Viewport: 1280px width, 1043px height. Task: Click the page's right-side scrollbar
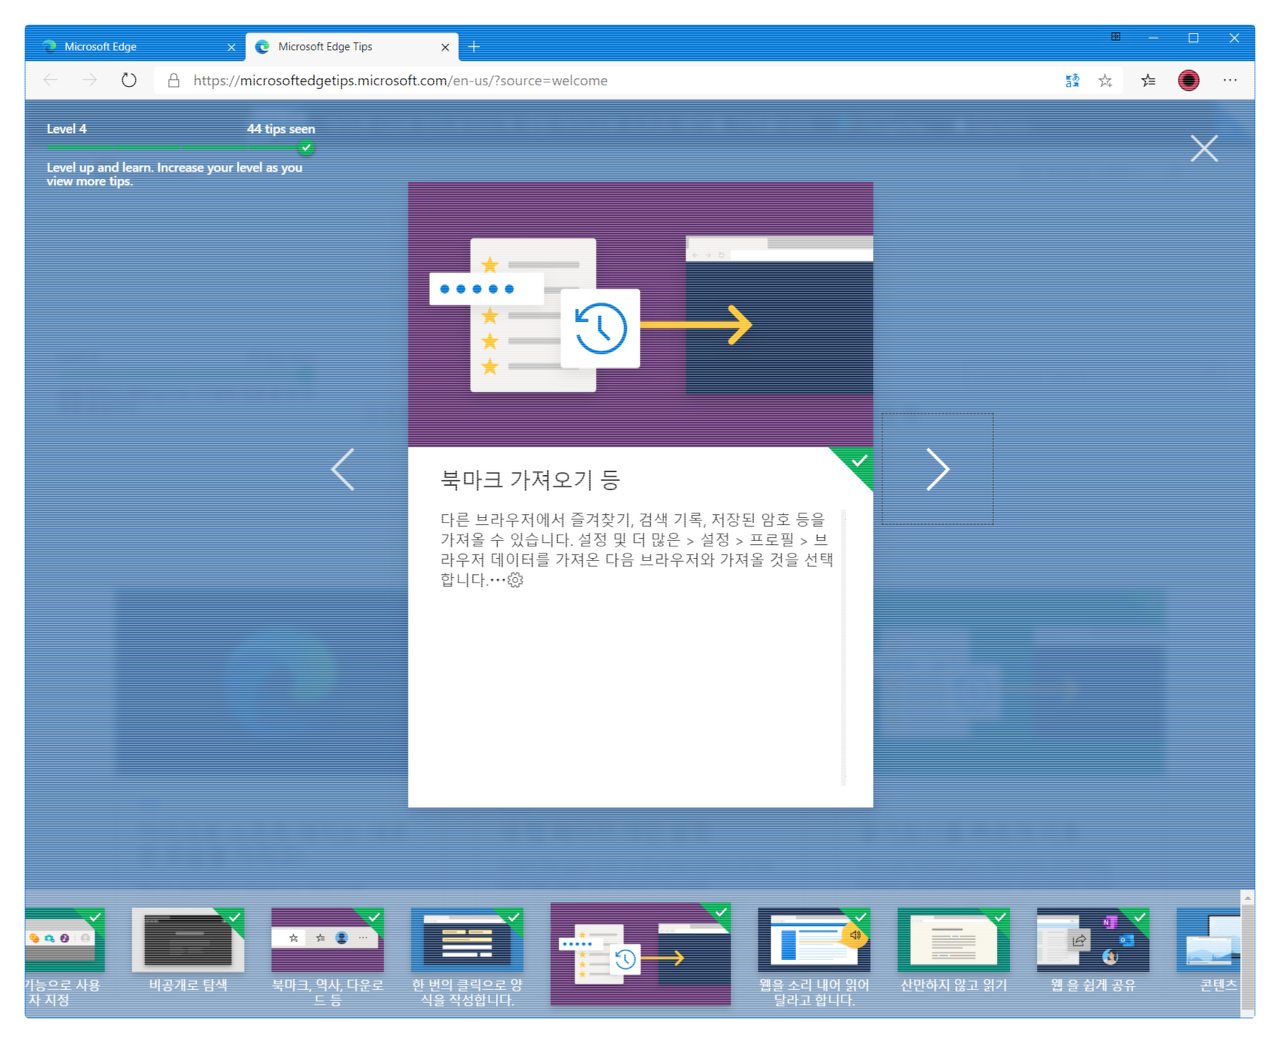[1247, 953]
